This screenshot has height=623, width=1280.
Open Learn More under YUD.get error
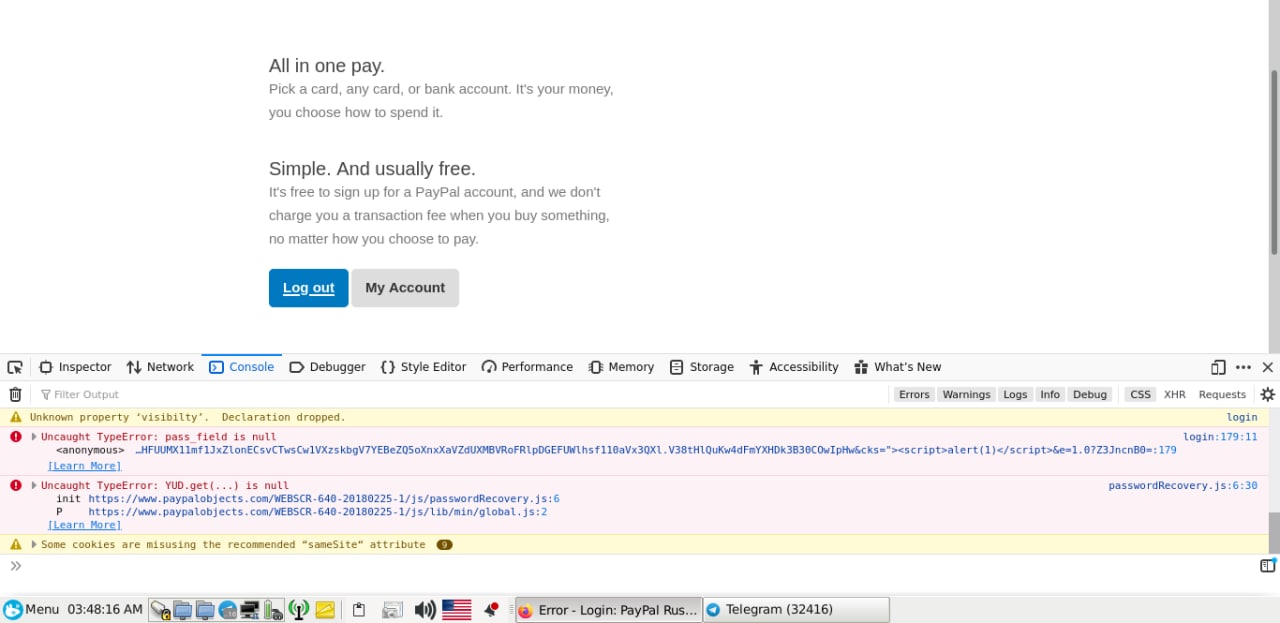coord(84,525)
